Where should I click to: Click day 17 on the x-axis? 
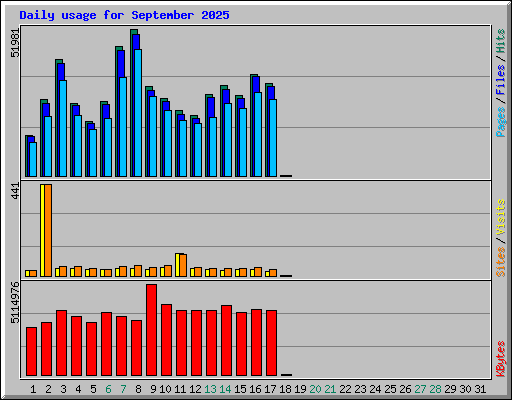pos(270,389)
